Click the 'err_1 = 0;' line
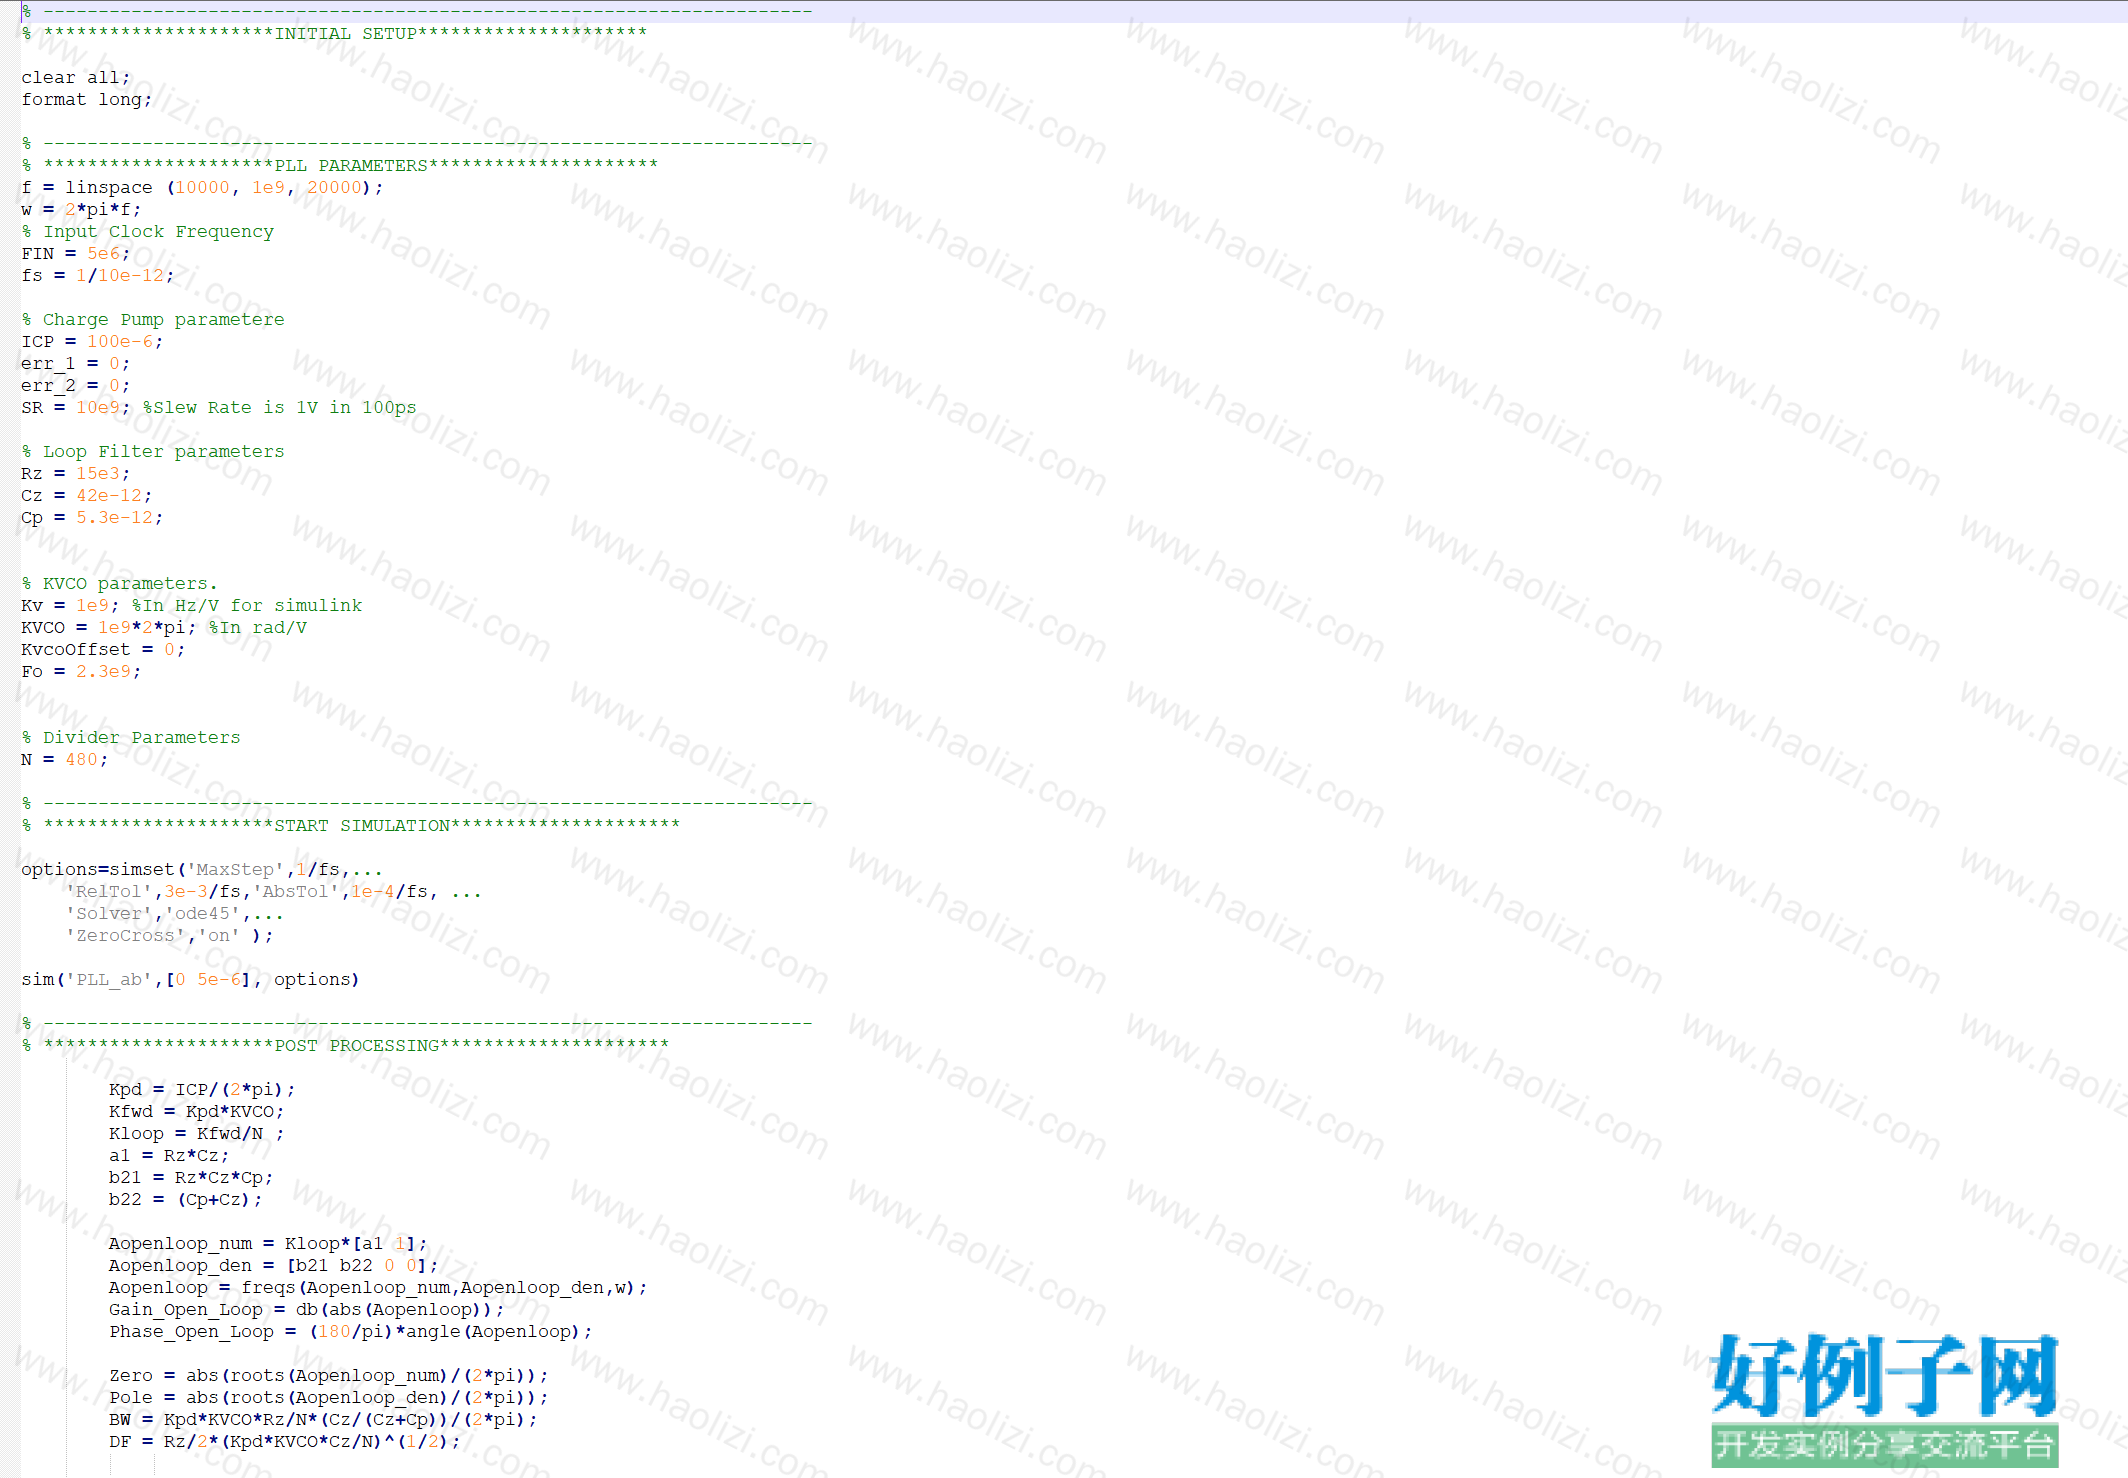 (75, 363)
